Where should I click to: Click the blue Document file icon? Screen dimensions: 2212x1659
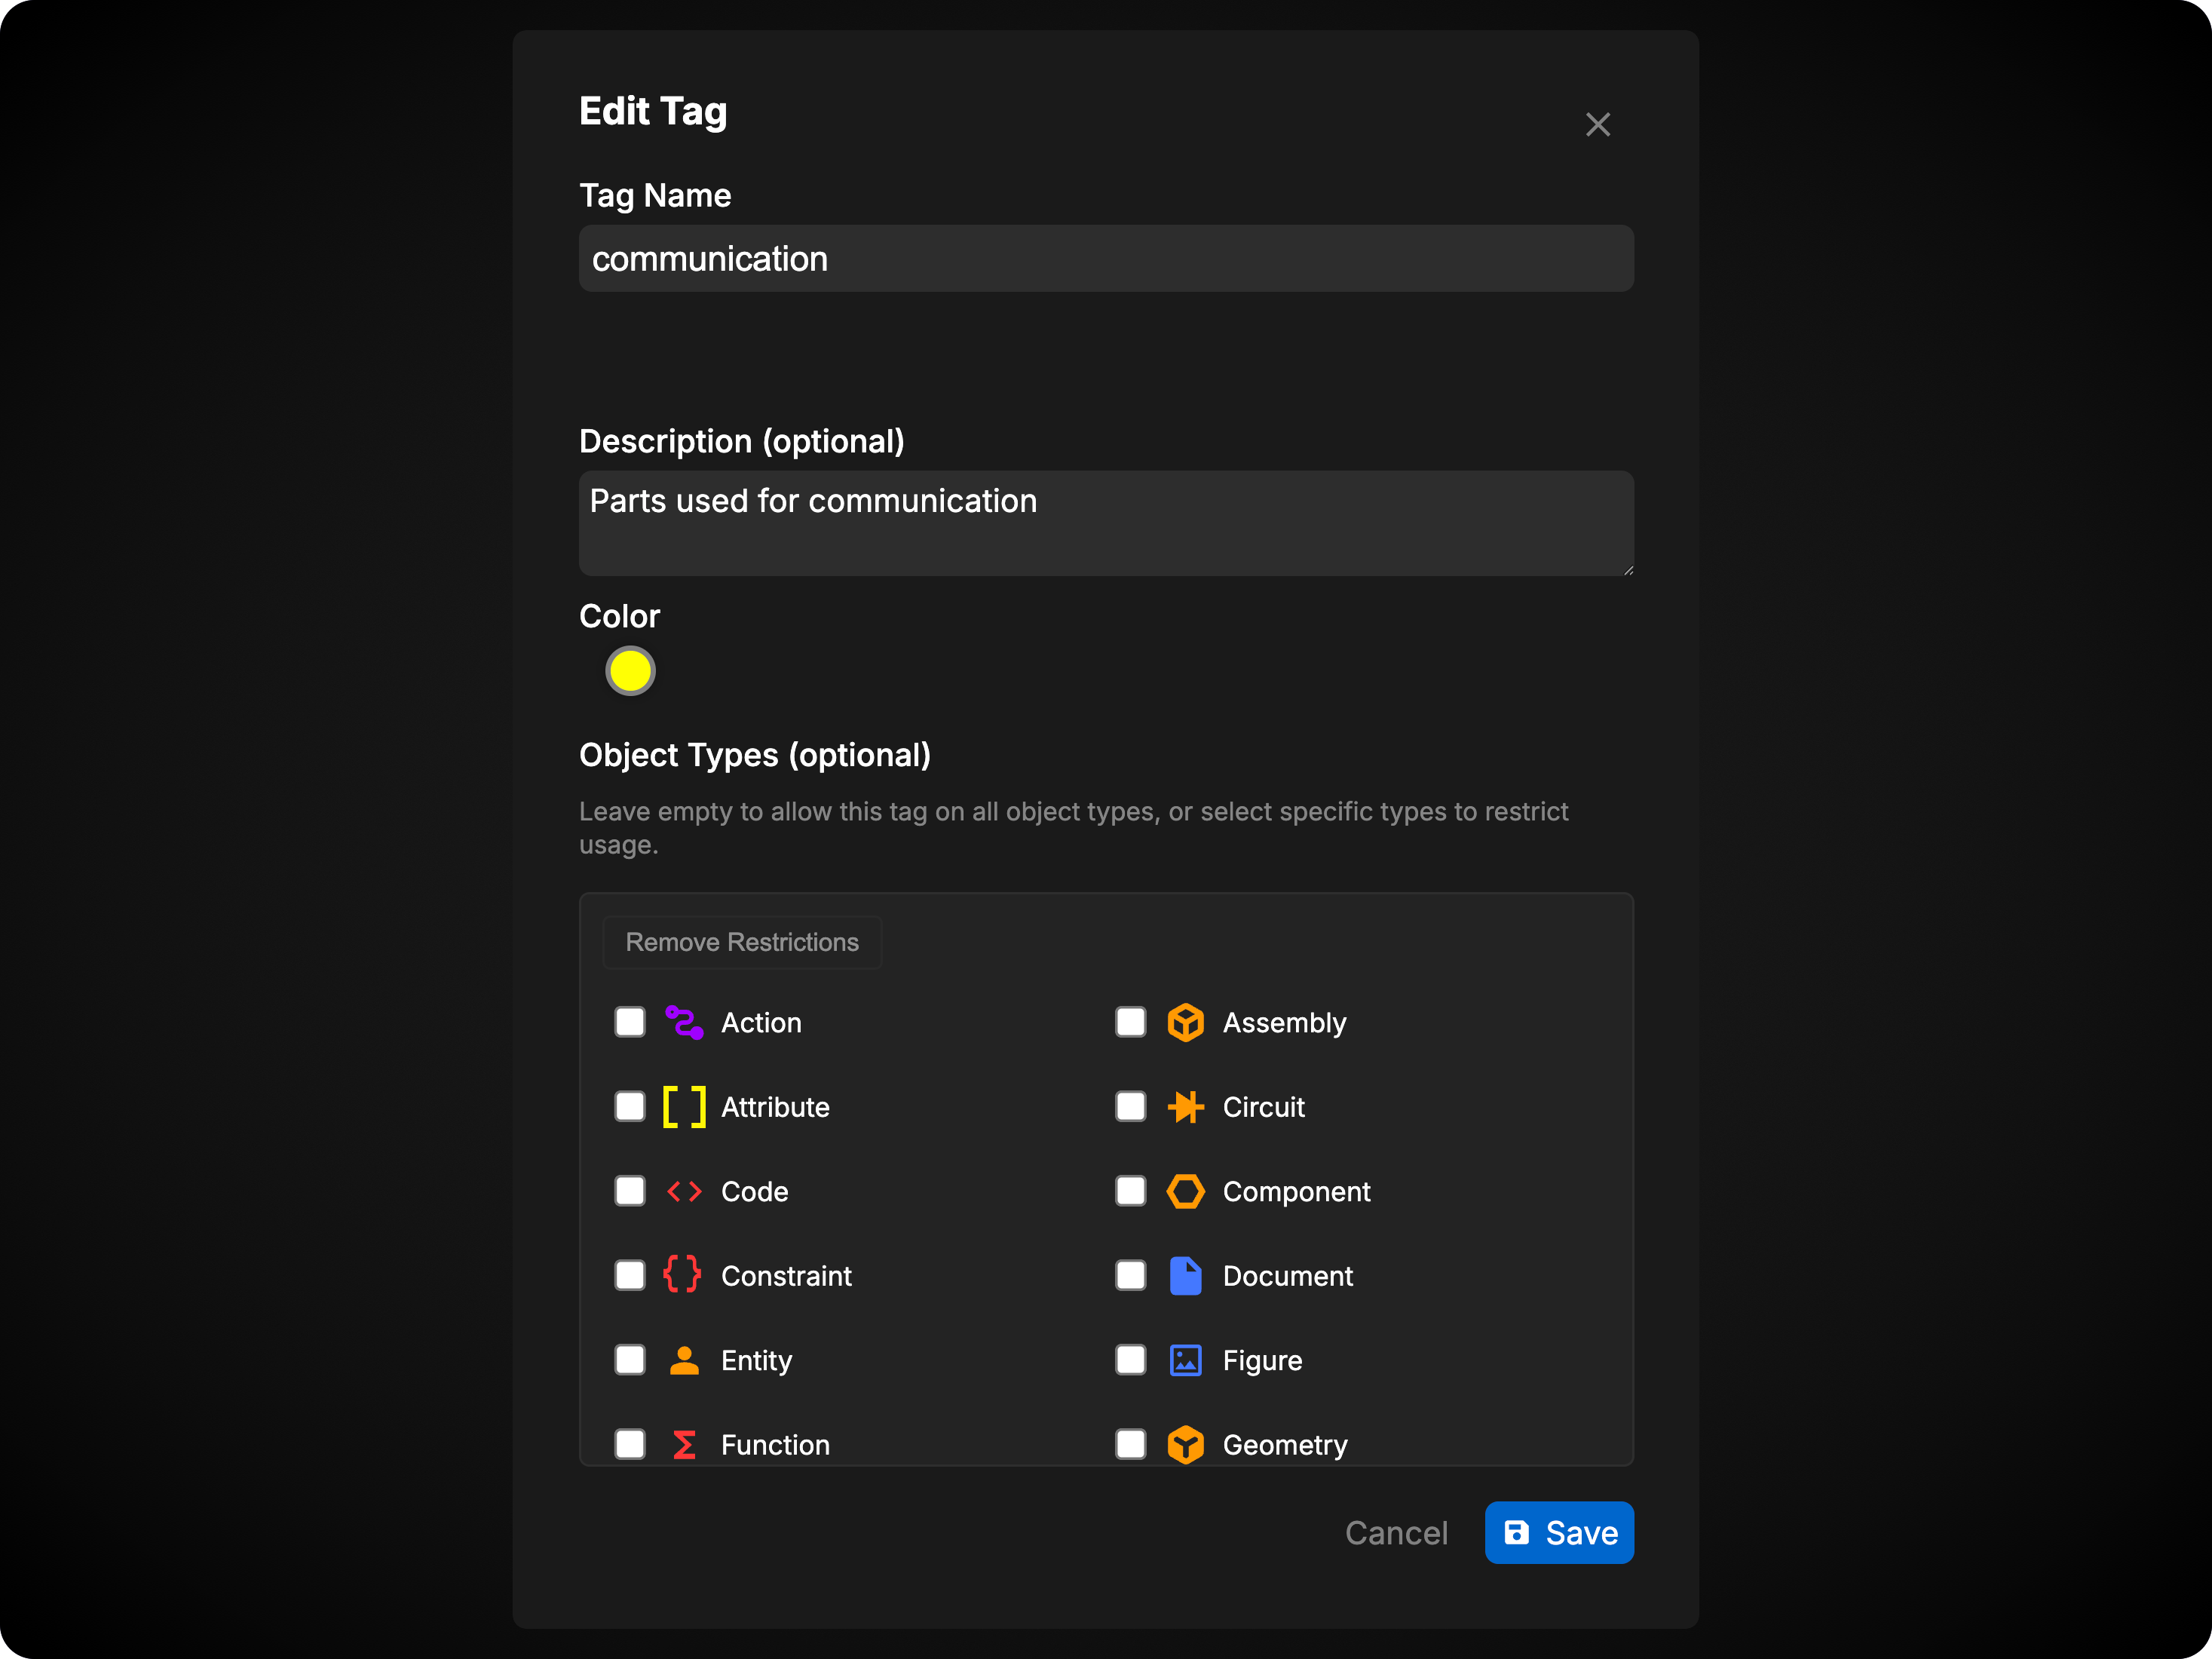pos(1185,1275)
